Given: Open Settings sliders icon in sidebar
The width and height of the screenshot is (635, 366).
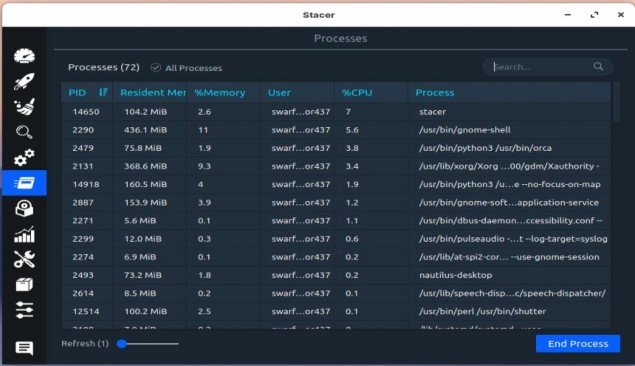Looking at the screenshot, I should [x=24, y=310].
